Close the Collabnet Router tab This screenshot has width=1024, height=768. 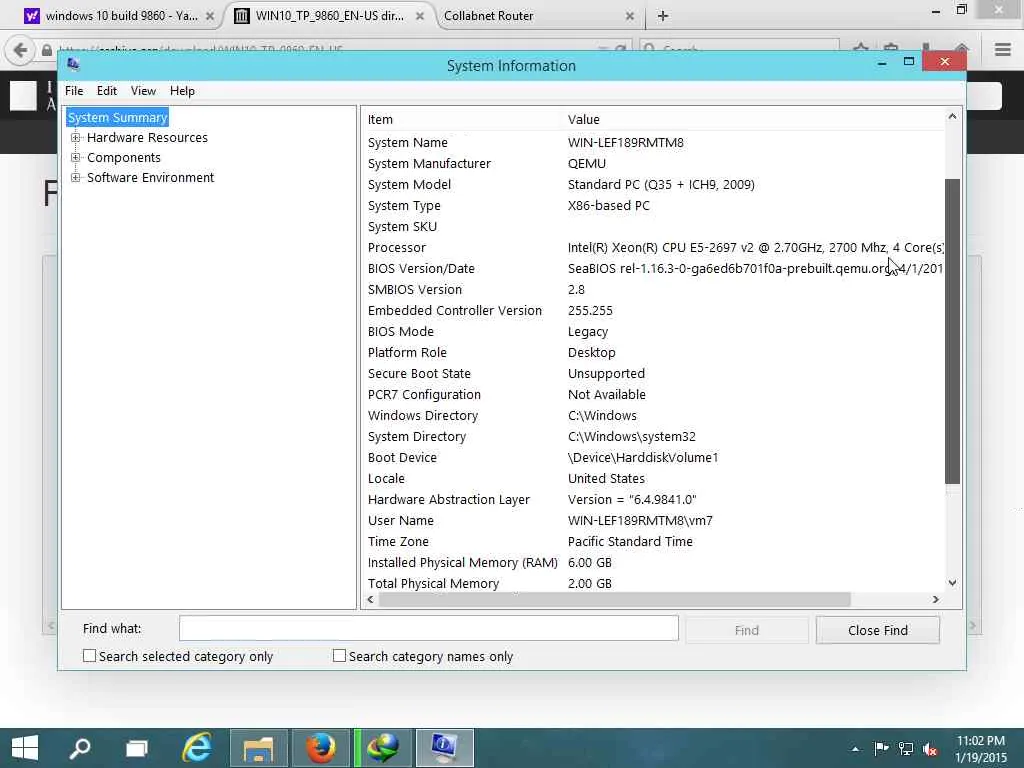pos(630,16)
